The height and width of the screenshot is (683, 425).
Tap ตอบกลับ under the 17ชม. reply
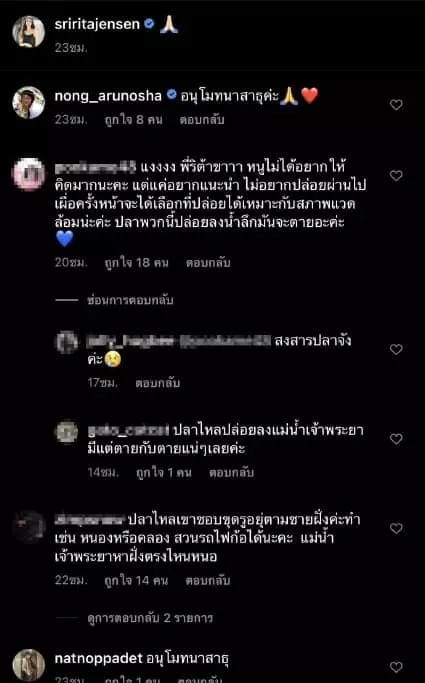click(157, 383)
